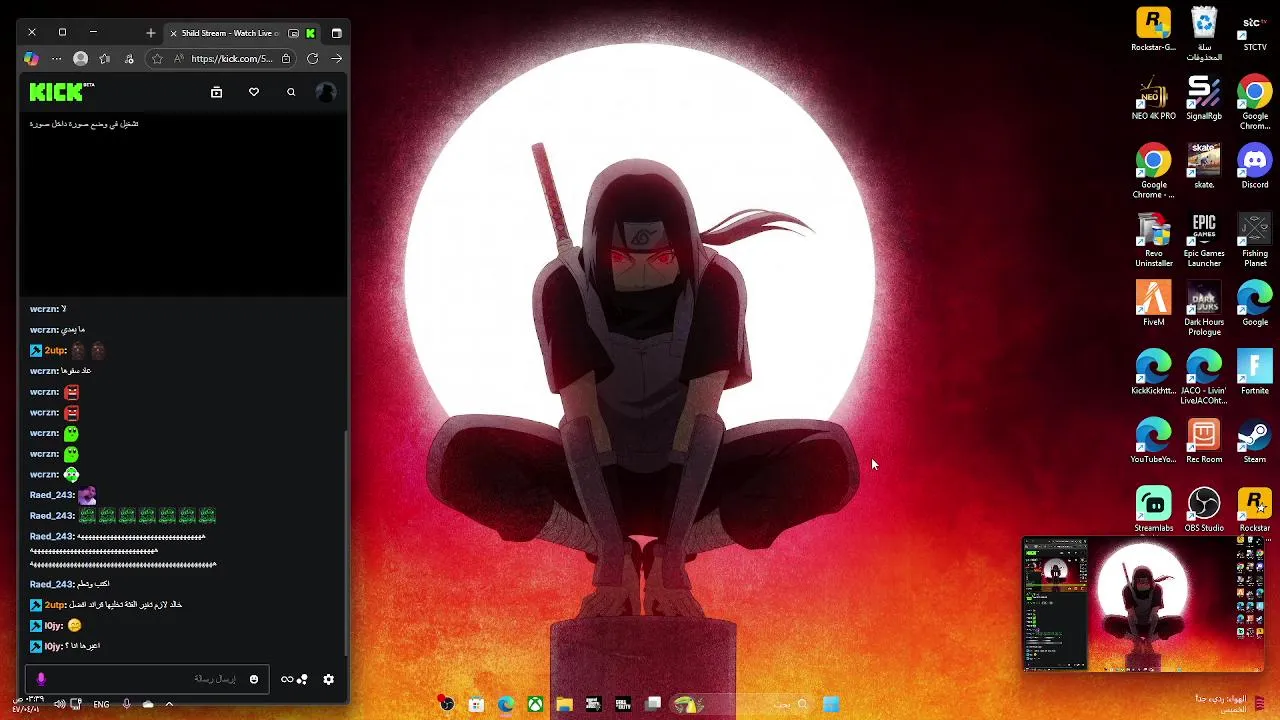Close the 5hild Stream tab
Screen dimensions: 1280x720
tap(173, 33)
